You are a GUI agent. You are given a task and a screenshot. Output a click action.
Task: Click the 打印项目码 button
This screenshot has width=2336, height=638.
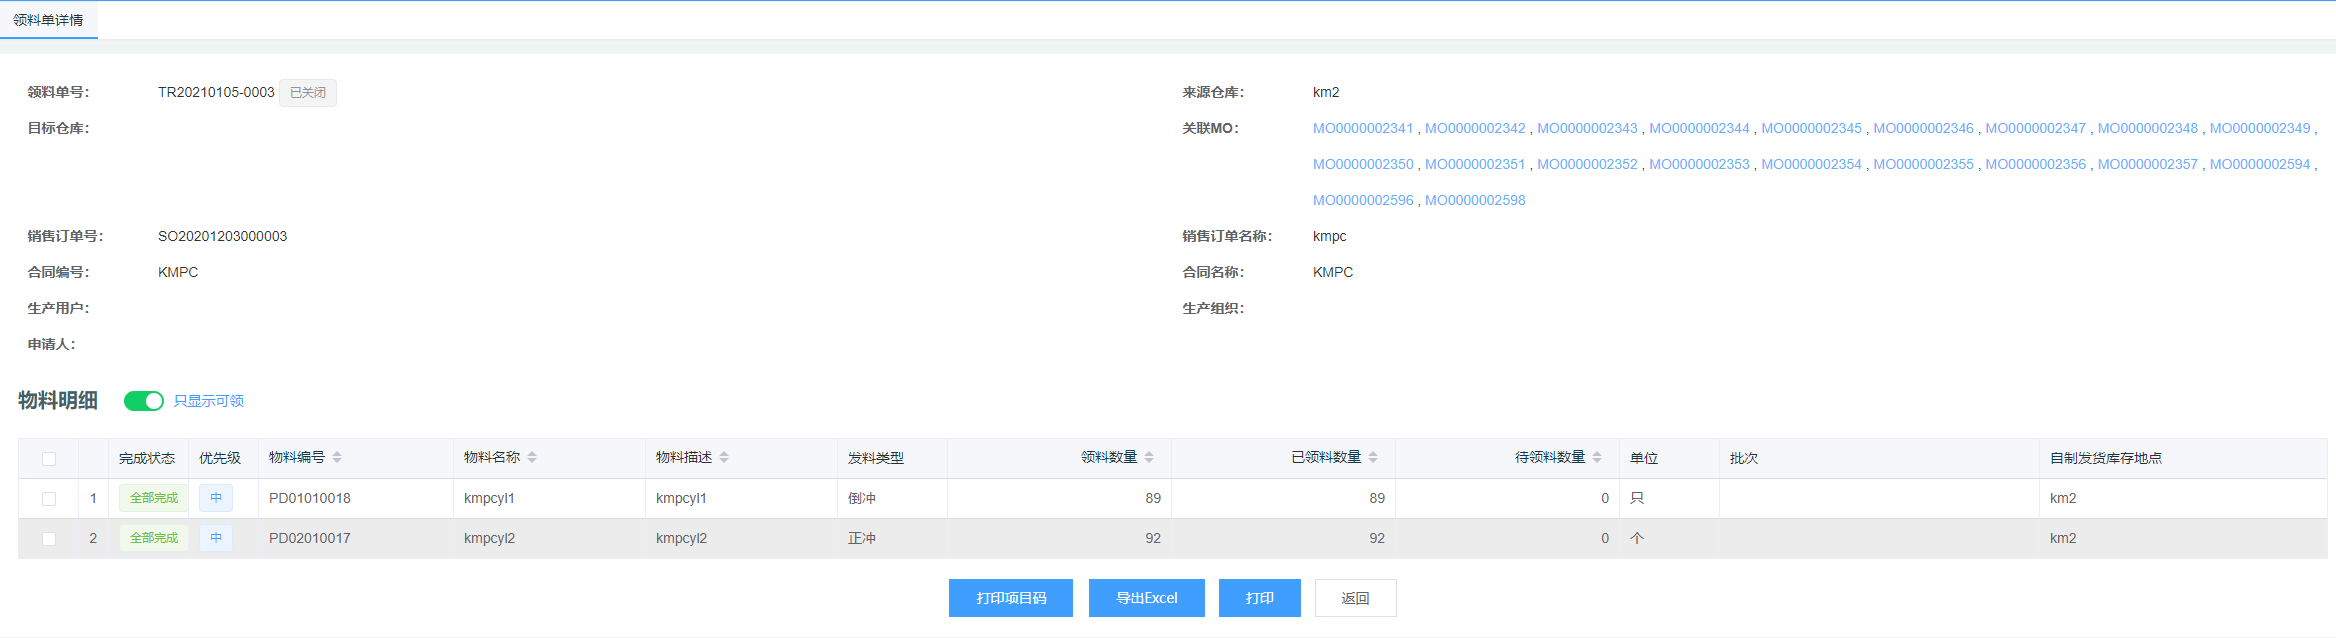[1010, 598]
